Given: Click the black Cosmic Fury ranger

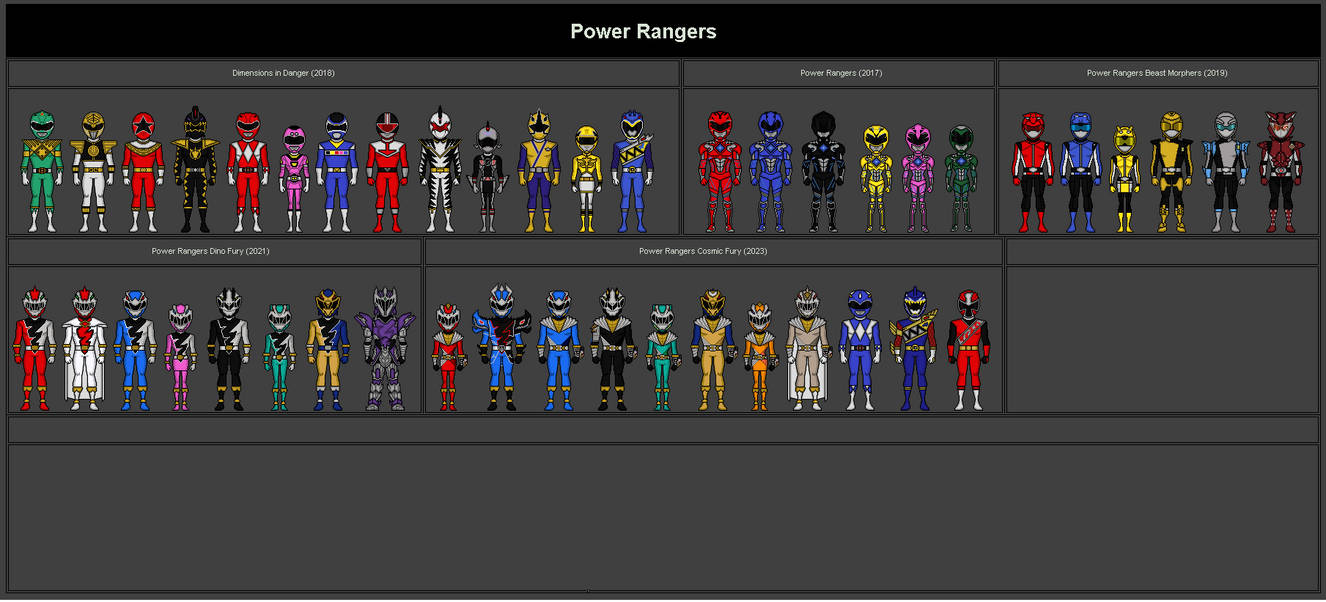Looking at the screenshot, I should coord(611,349).
